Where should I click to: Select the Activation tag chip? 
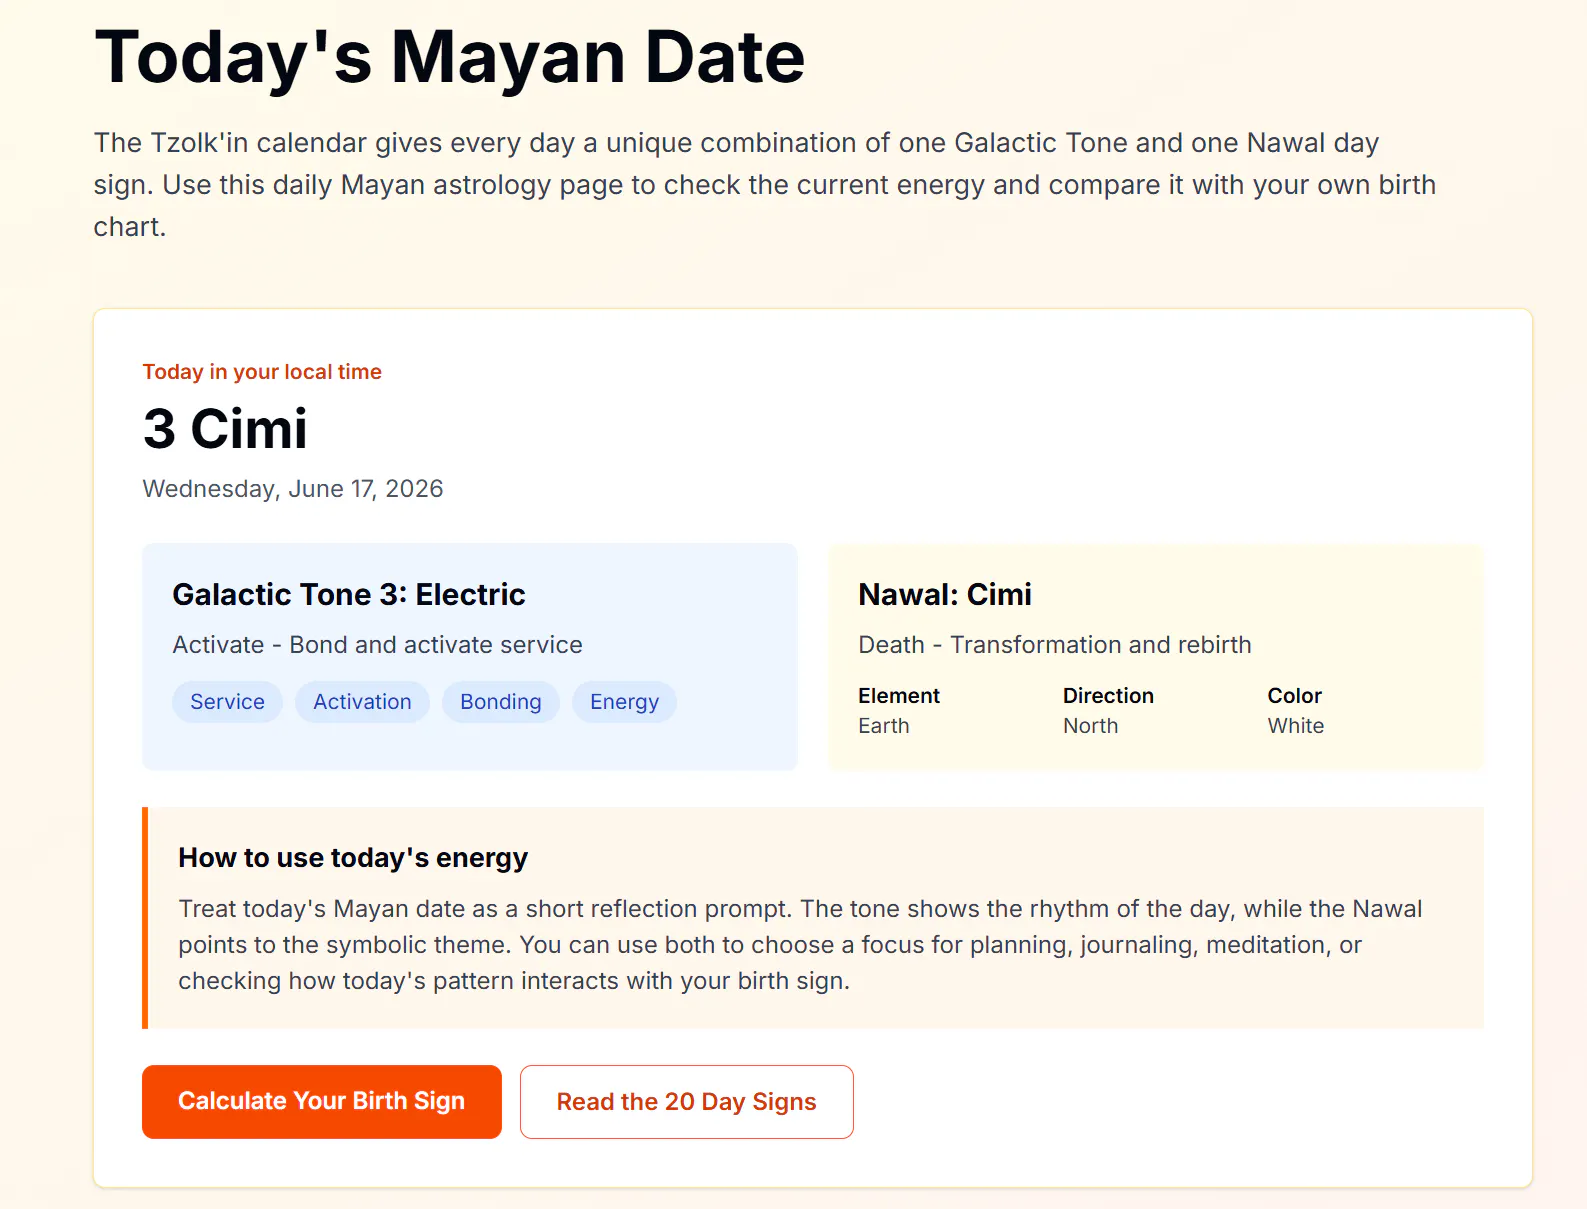pos(362,702)
